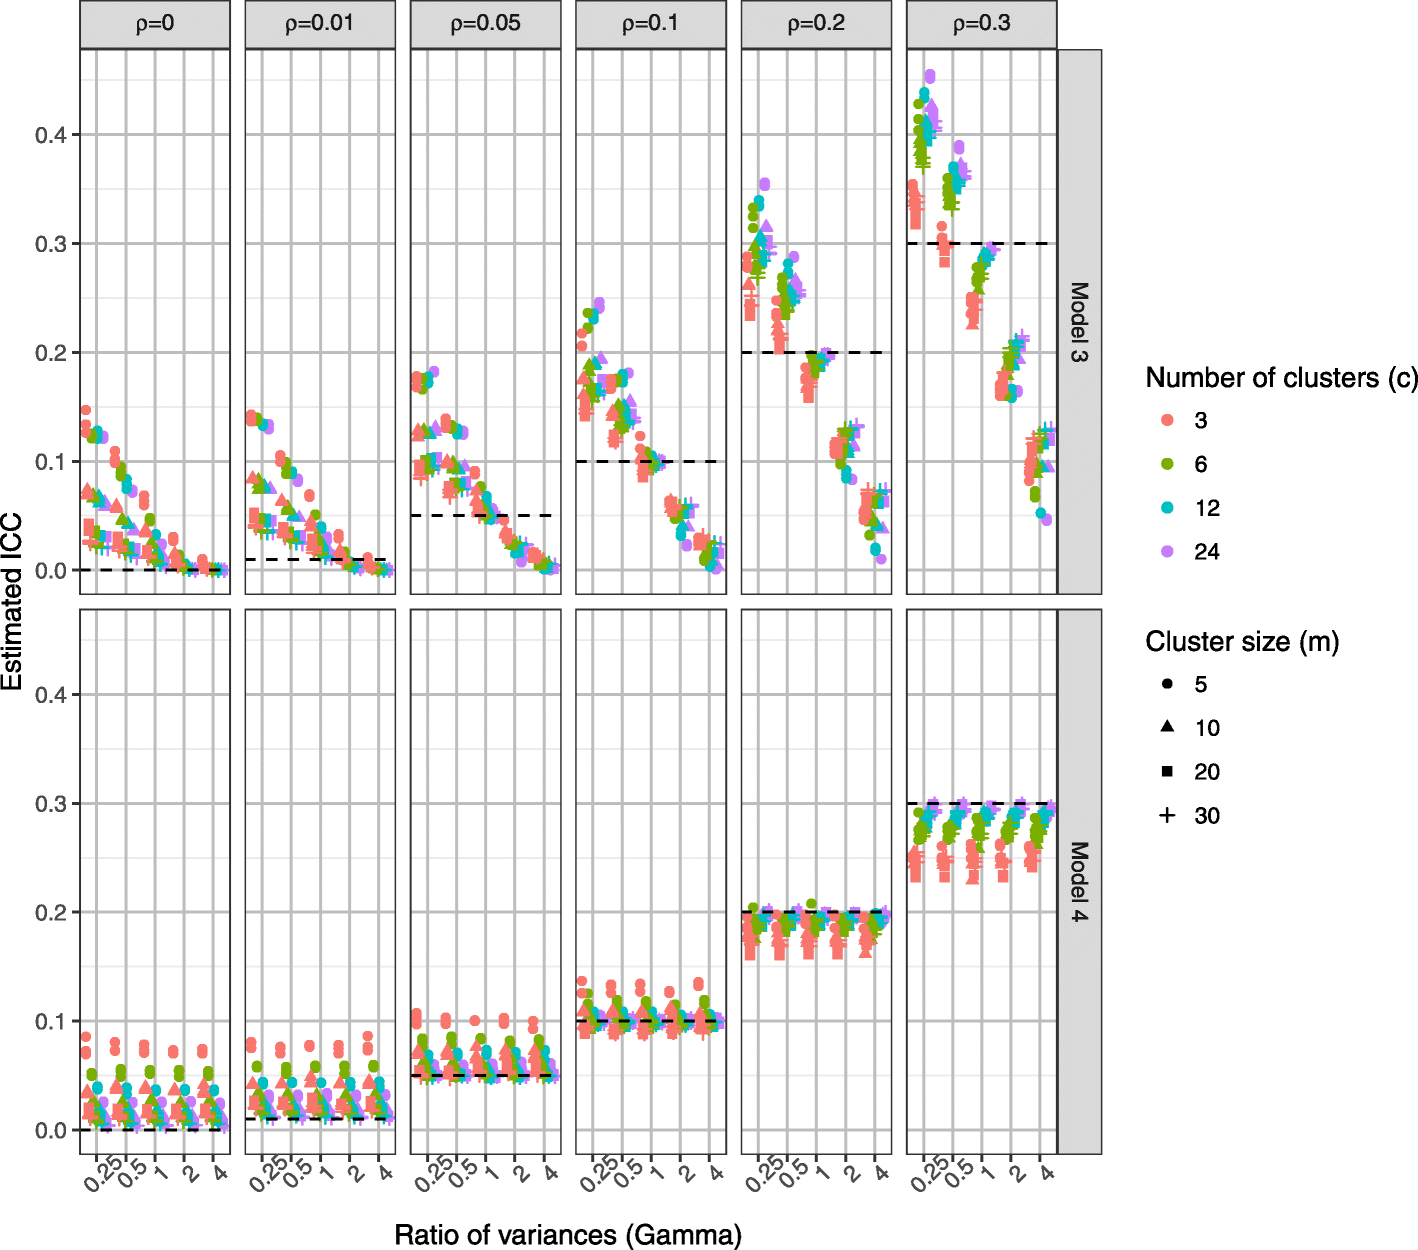Click the 0.2 y-axis tick in Model 3 row

tap(51, 353)
